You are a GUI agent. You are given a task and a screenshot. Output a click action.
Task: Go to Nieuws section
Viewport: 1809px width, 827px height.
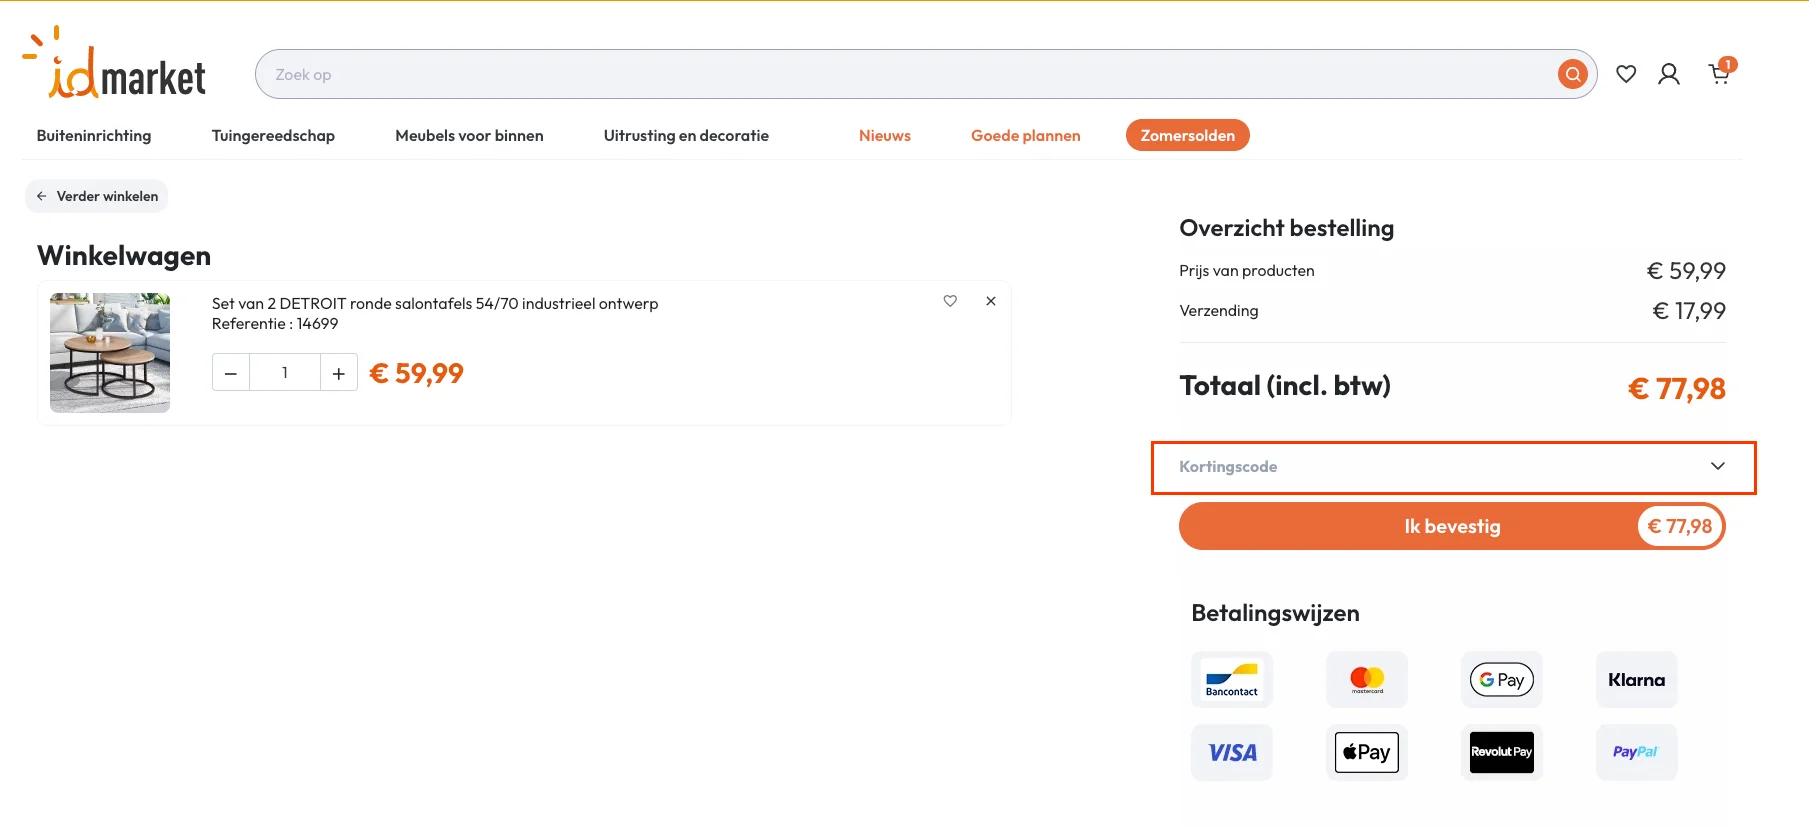(885, 136)
